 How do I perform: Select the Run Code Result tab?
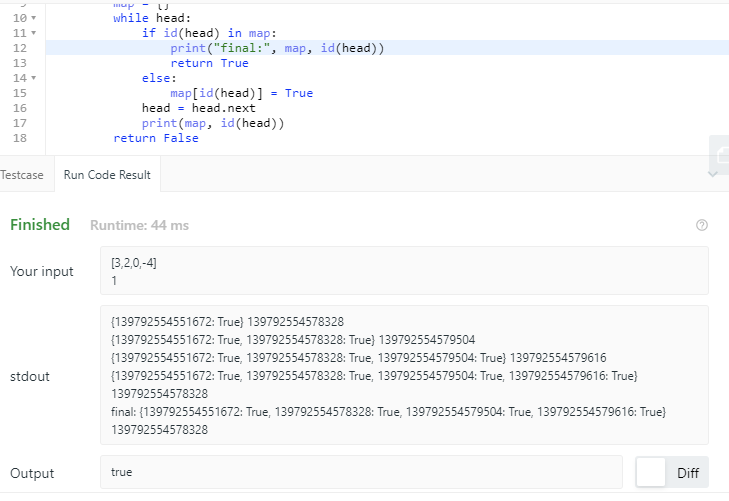(107, 175)
